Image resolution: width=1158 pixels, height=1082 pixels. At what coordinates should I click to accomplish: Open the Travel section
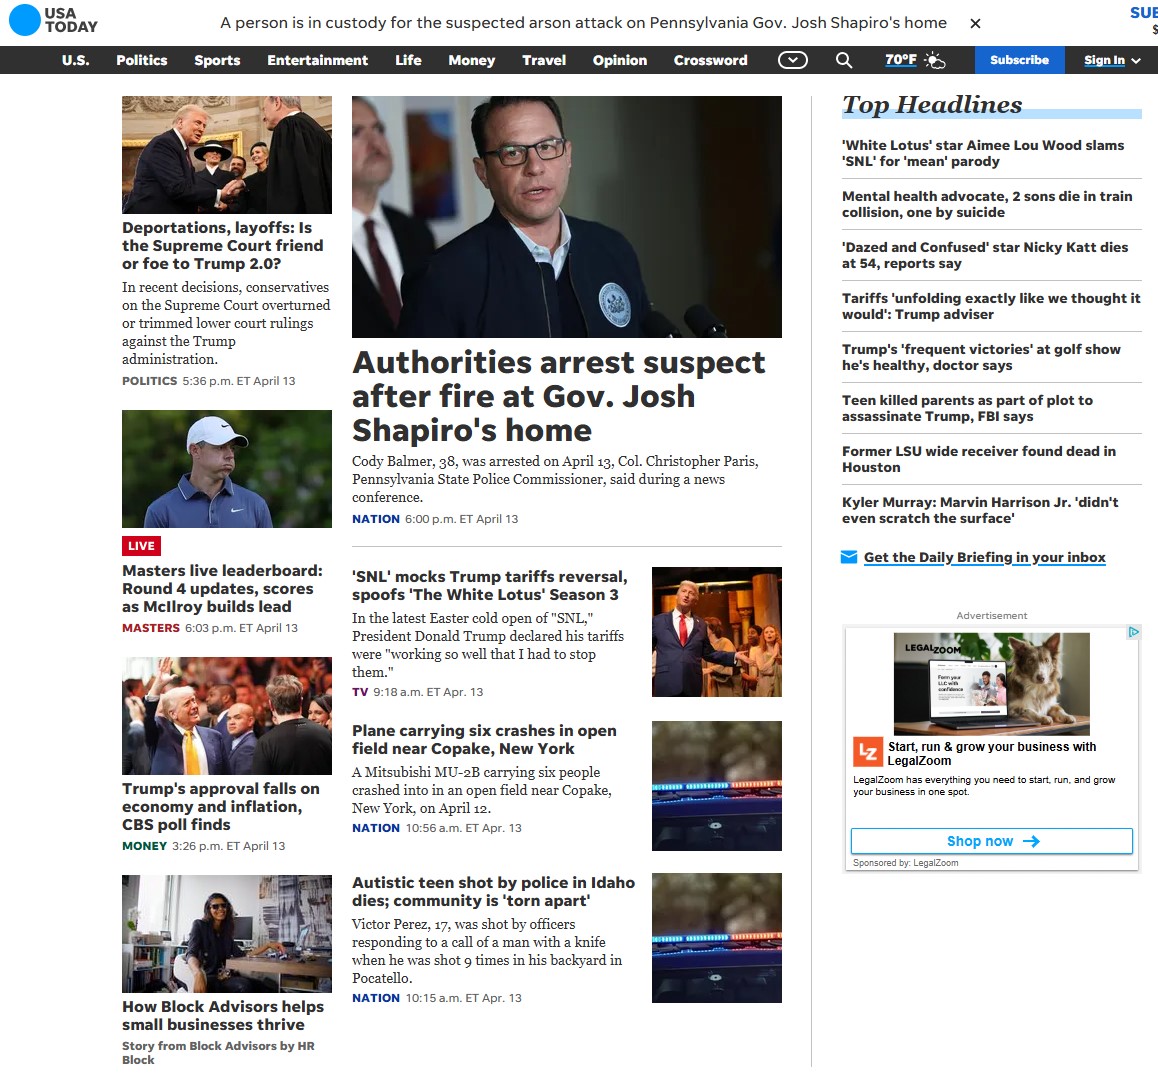(x=544, y=60)
